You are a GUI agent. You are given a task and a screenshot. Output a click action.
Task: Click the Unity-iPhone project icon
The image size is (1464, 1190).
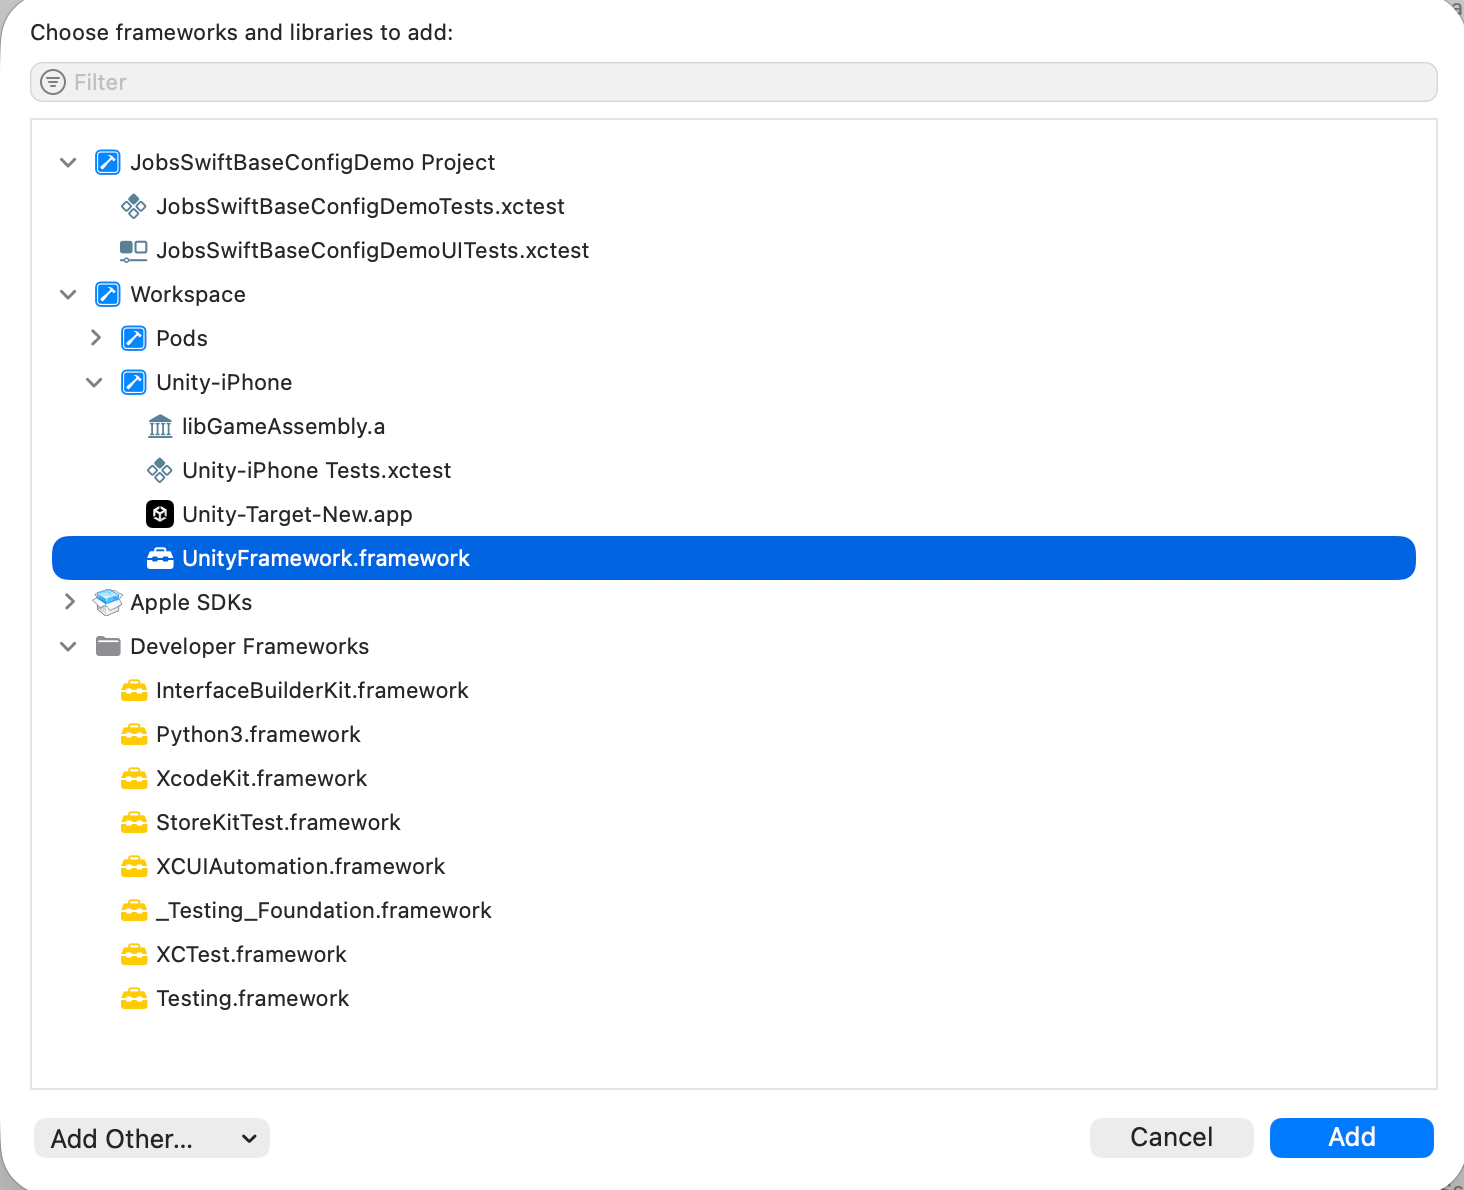tap(133, 382)
